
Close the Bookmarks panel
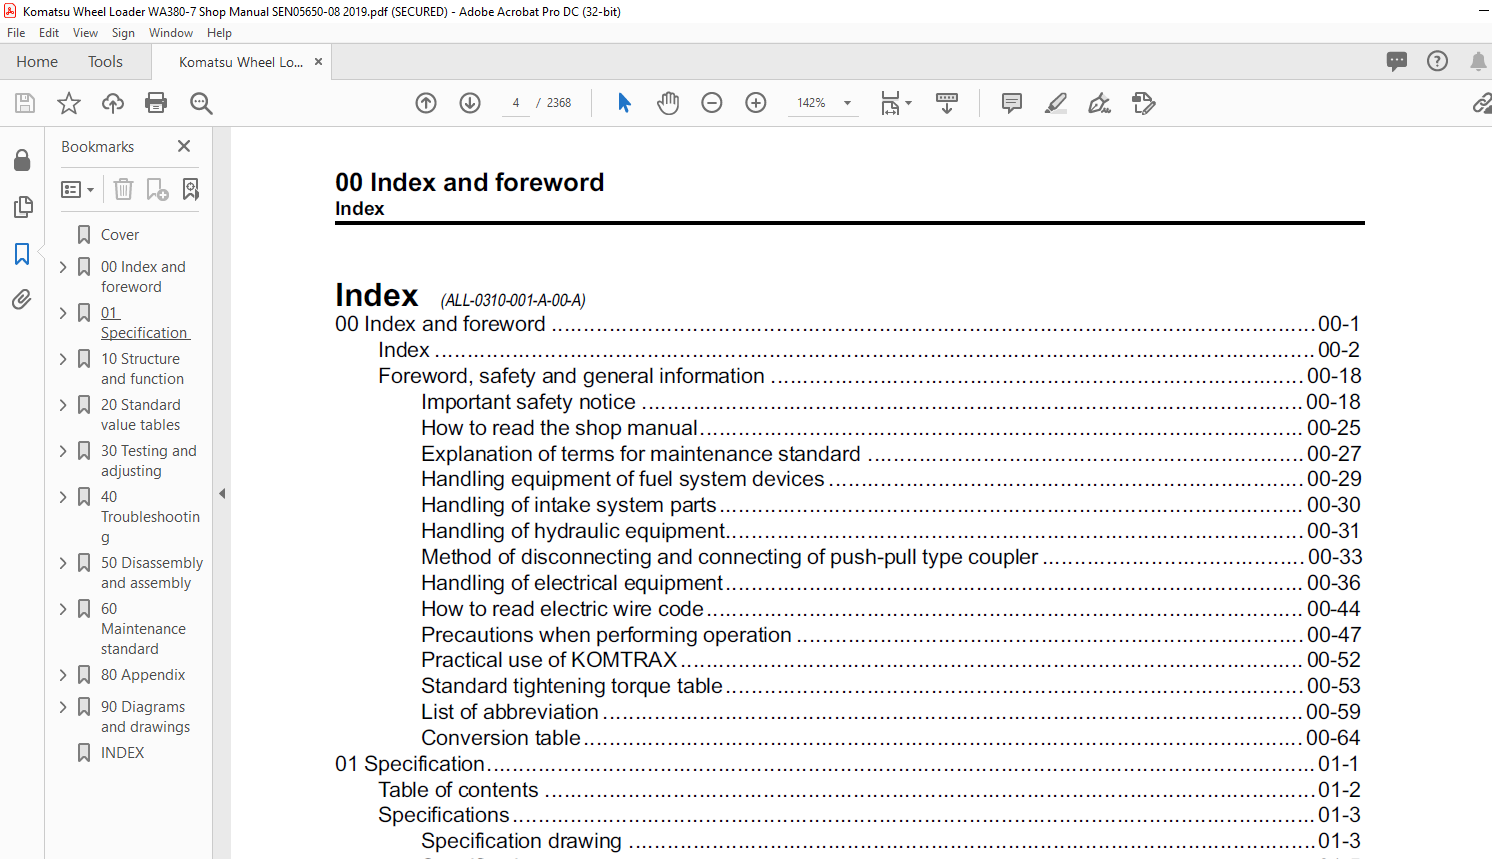(184, 146)
